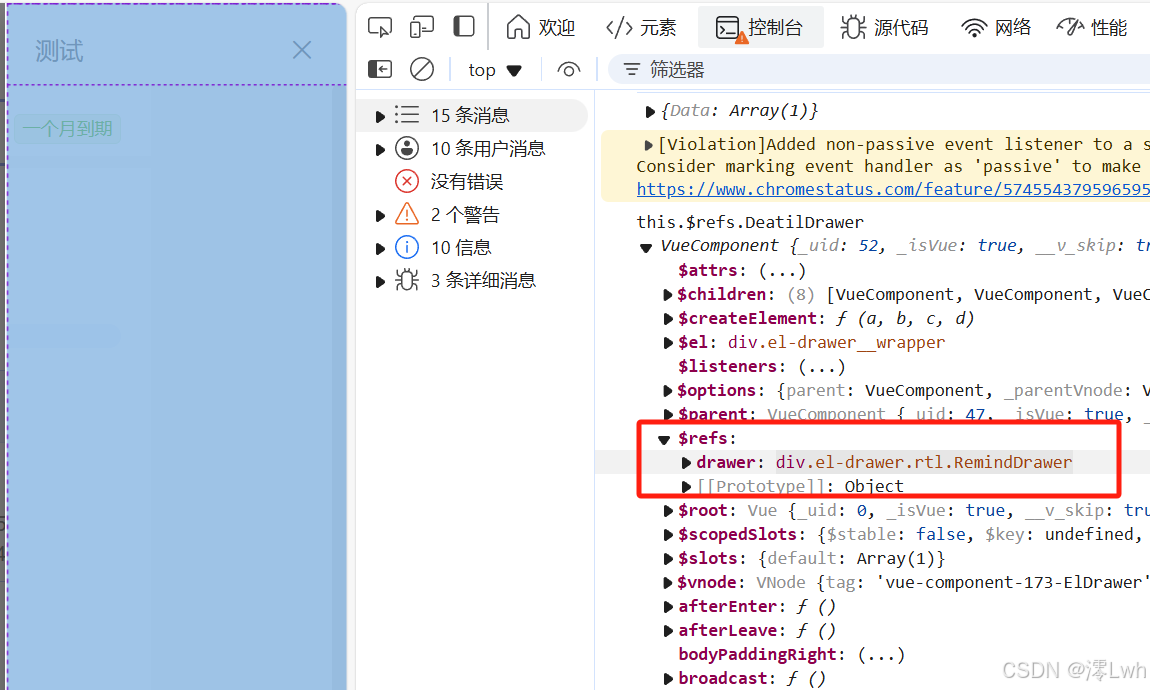Screen dimensions: 1150x690
Task: Click the info icon beside 10 信息
Action: click(x=407, y=247)
